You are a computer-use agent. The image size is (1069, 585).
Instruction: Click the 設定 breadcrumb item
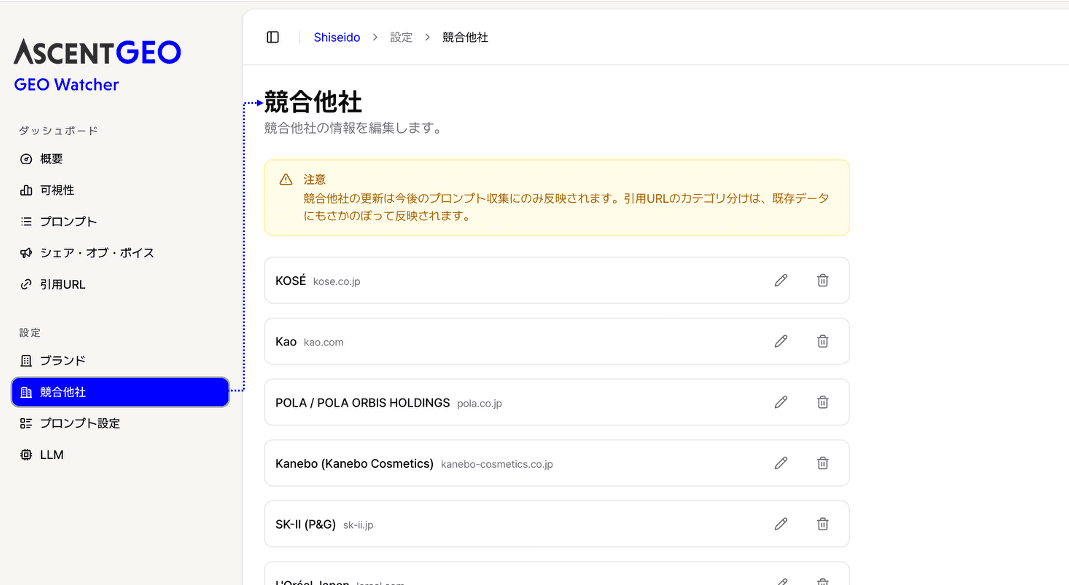[x=401, y=38]
